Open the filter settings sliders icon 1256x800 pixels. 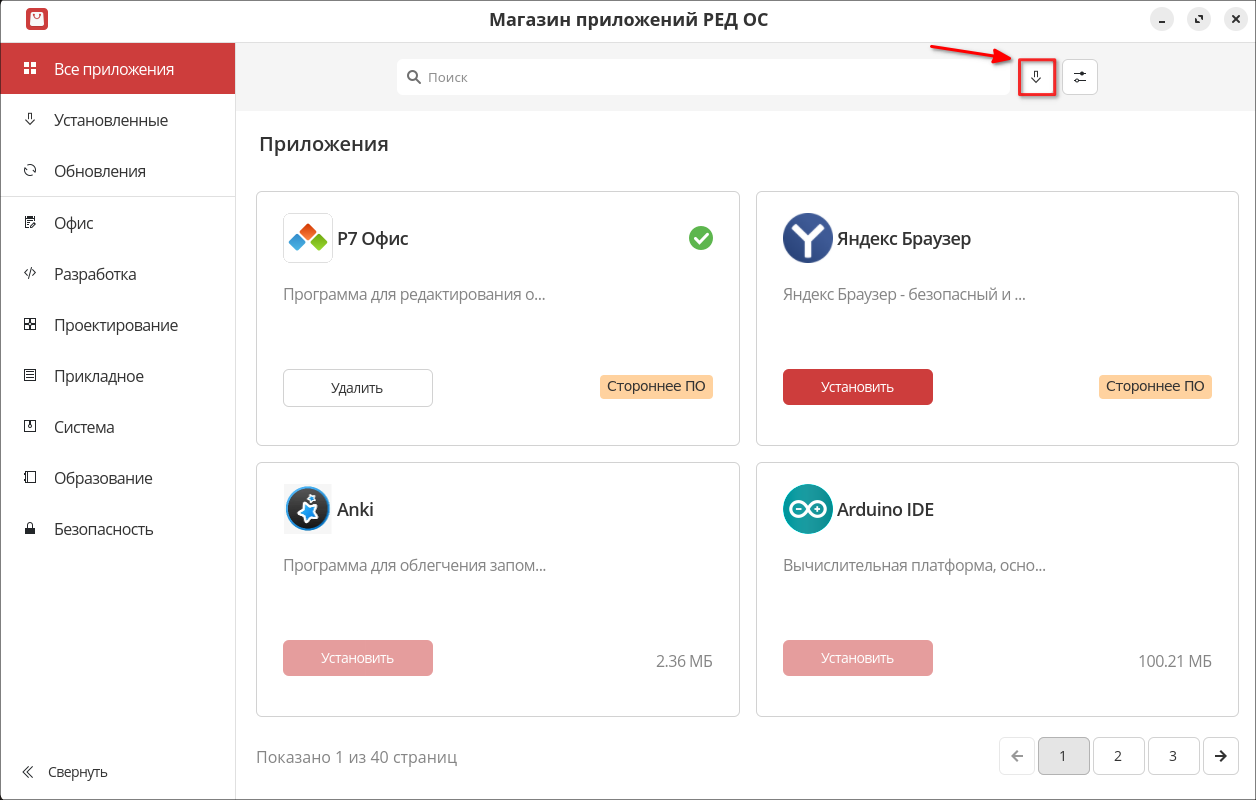1080,77
